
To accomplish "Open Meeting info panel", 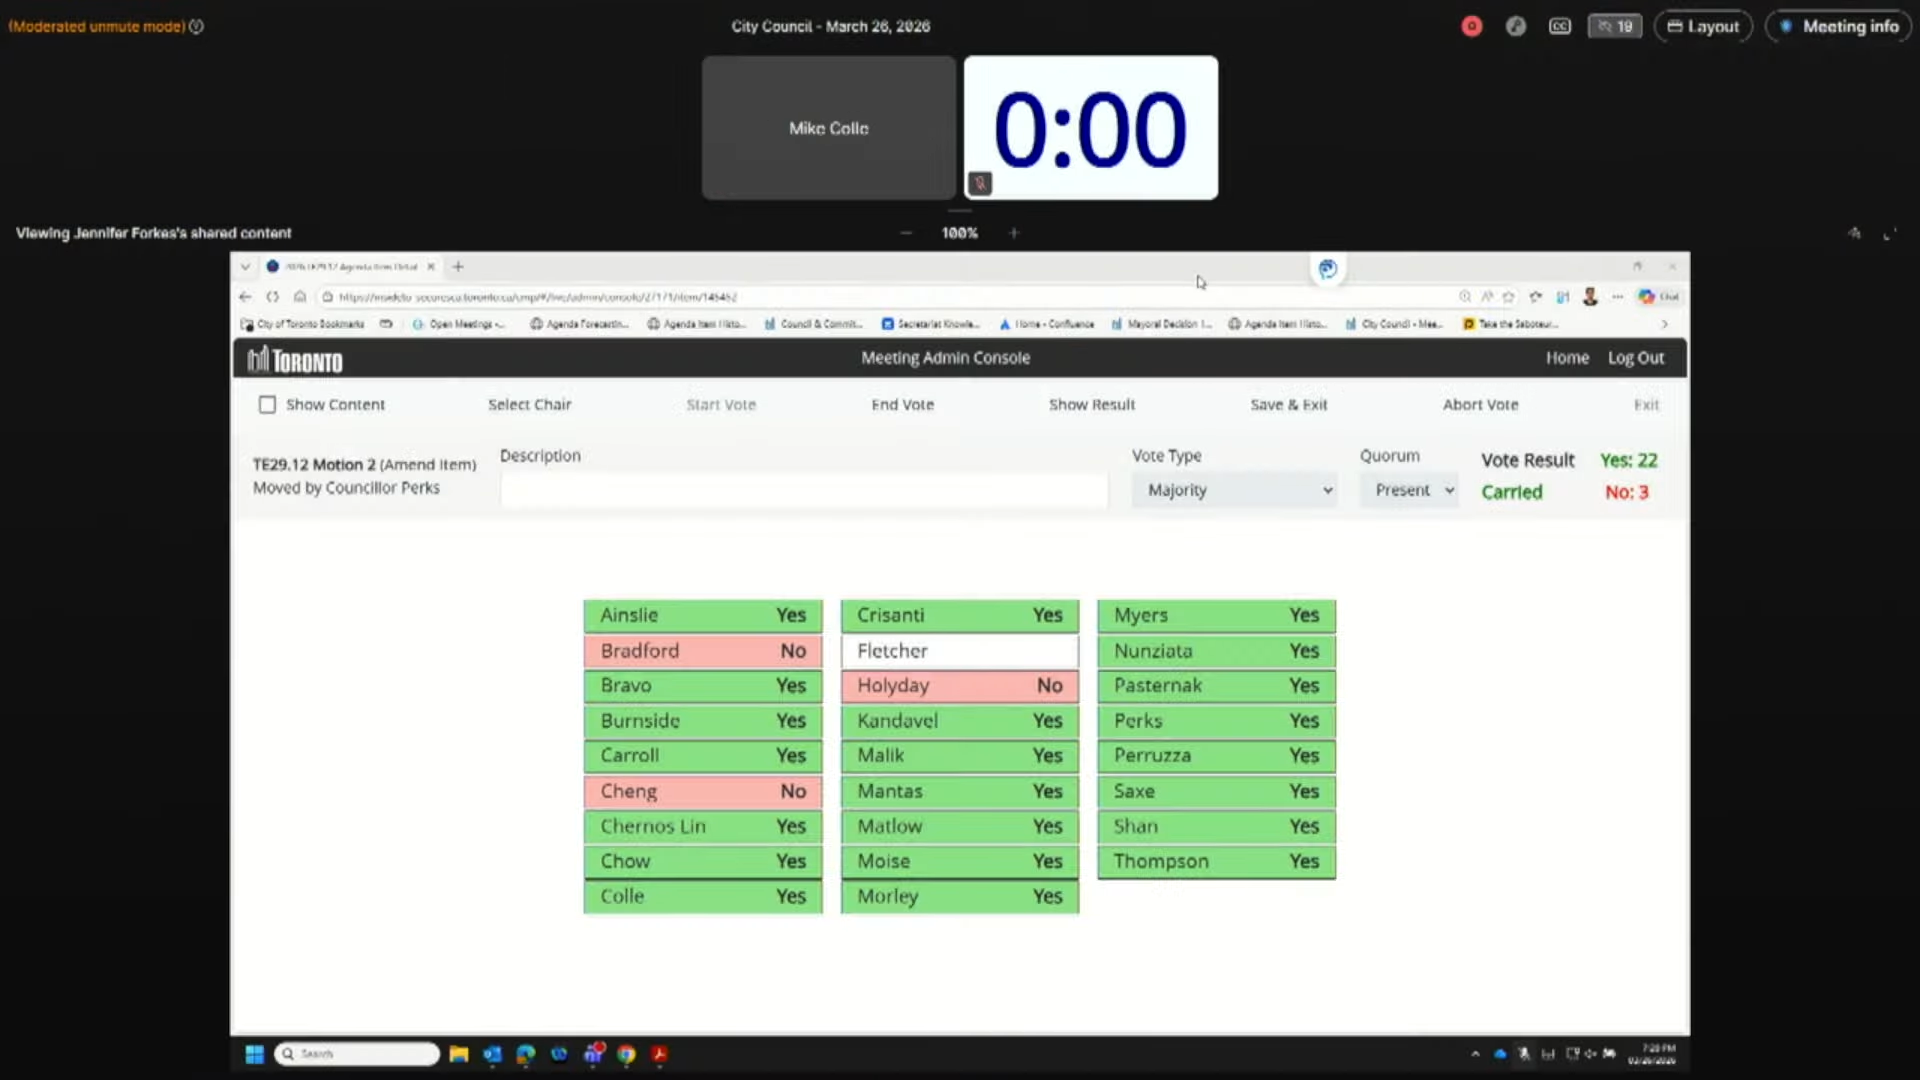I will pos(1839,27).
